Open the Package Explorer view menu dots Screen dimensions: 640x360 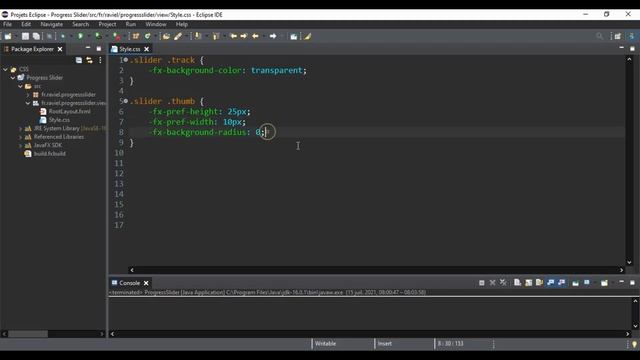click(x=100, y=60)
